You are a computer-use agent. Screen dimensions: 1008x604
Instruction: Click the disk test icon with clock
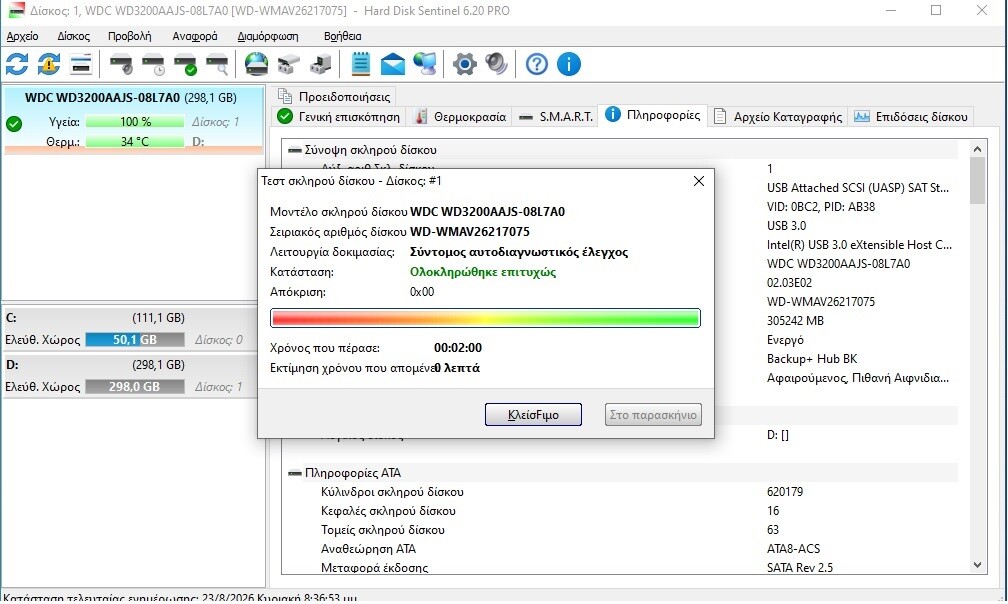click(153, 64)
